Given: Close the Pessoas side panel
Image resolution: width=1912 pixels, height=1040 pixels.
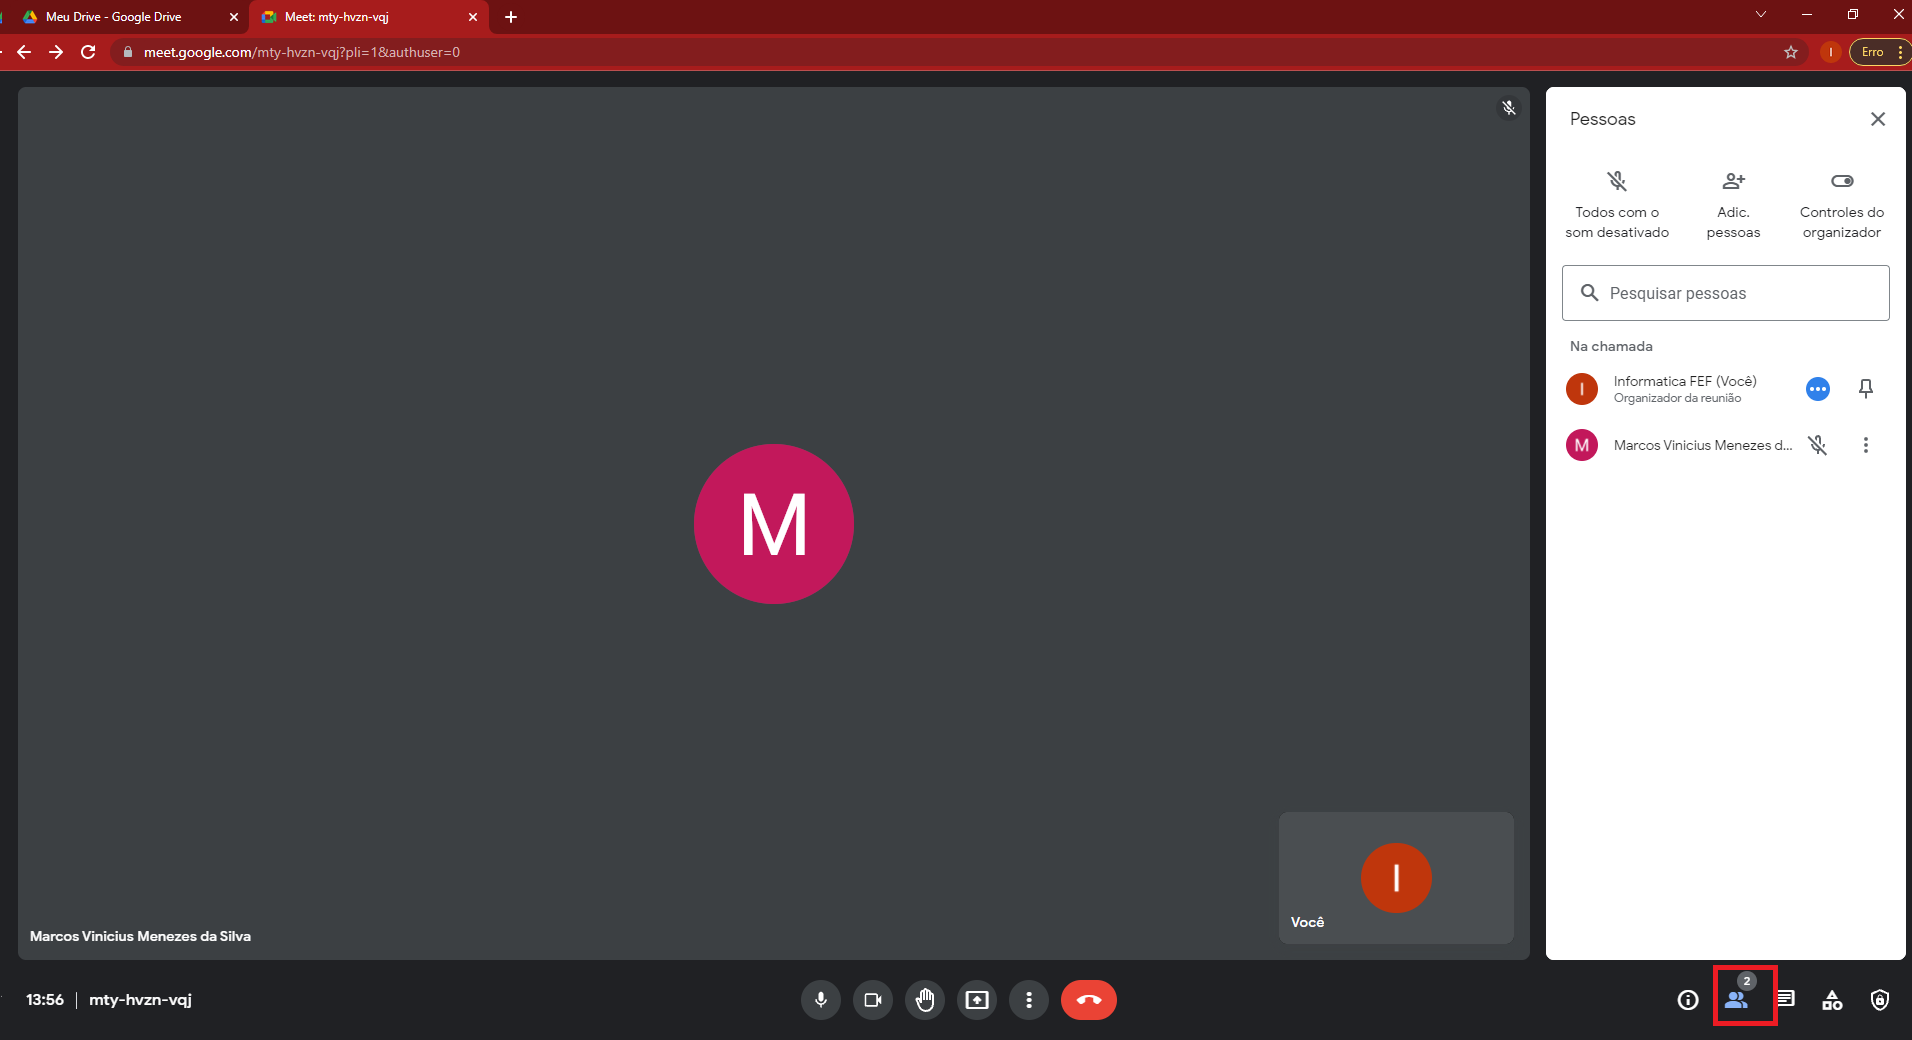Looking at the screenshot, I should (1878, 119).
